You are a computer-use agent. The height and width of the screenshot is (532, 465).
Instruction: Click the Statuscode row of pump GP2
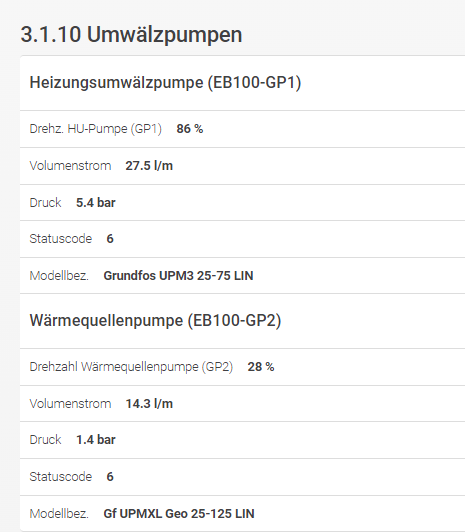pos(243,477)
